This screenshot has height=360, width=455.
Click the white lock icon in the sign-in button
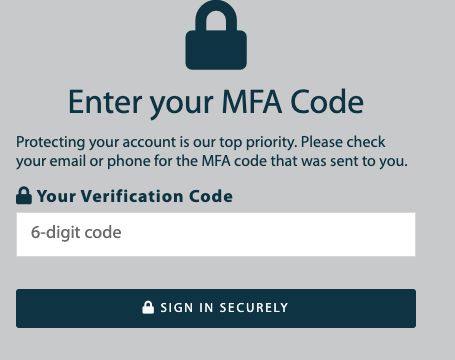click(x=148, y=307)
